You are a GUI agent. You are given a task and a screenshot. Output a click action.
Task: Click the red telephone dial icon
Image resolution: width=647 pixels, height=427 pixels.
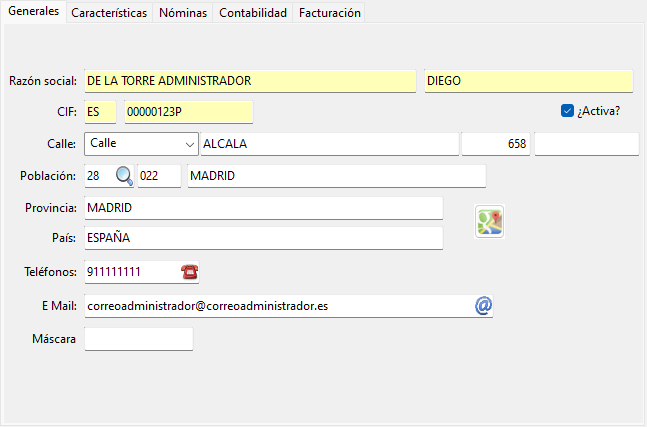point(189,272)
